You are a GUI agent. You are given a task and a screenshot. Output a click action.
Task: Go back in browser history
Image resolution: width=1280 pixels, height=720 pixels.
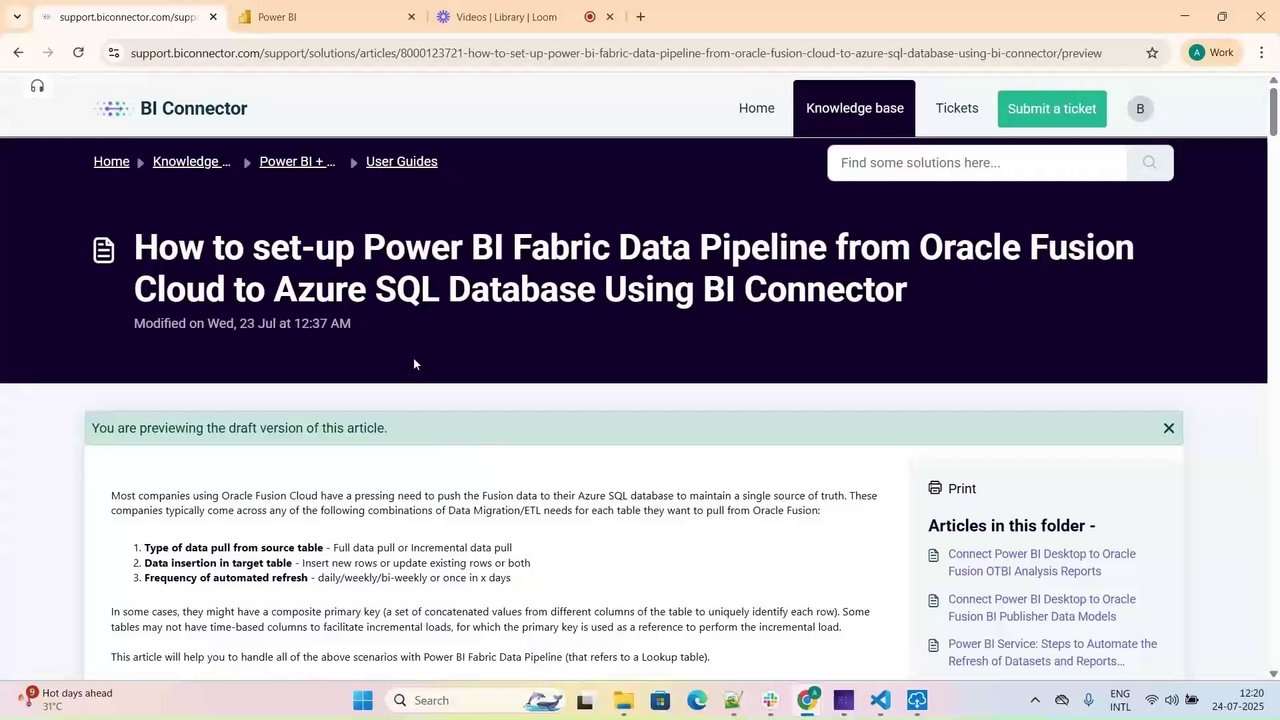click(18, 53)
